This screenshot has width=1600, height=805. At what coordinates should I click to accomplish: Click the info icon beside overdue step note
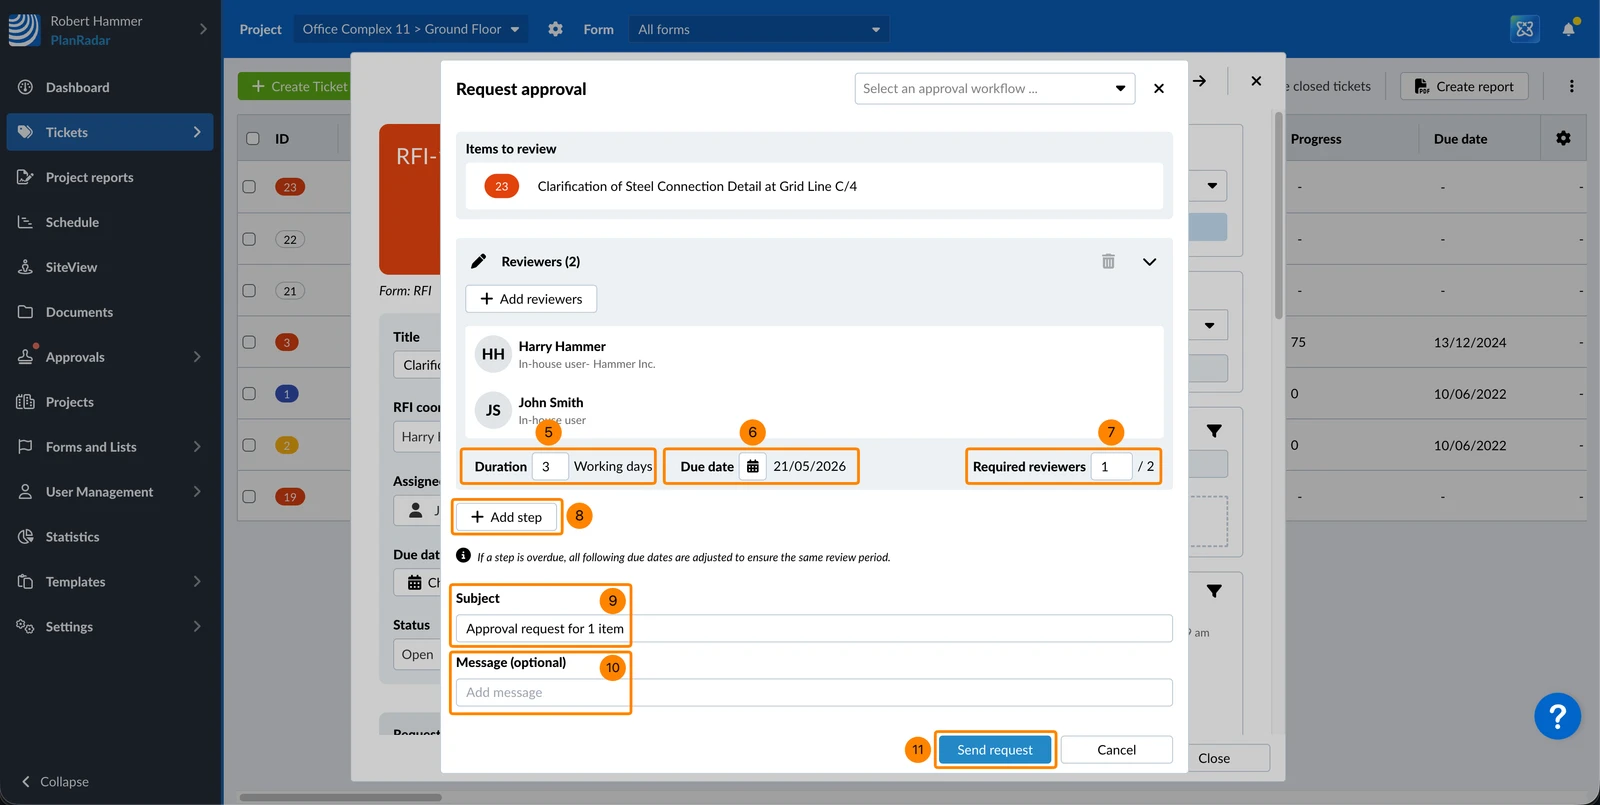click(463, 556)
